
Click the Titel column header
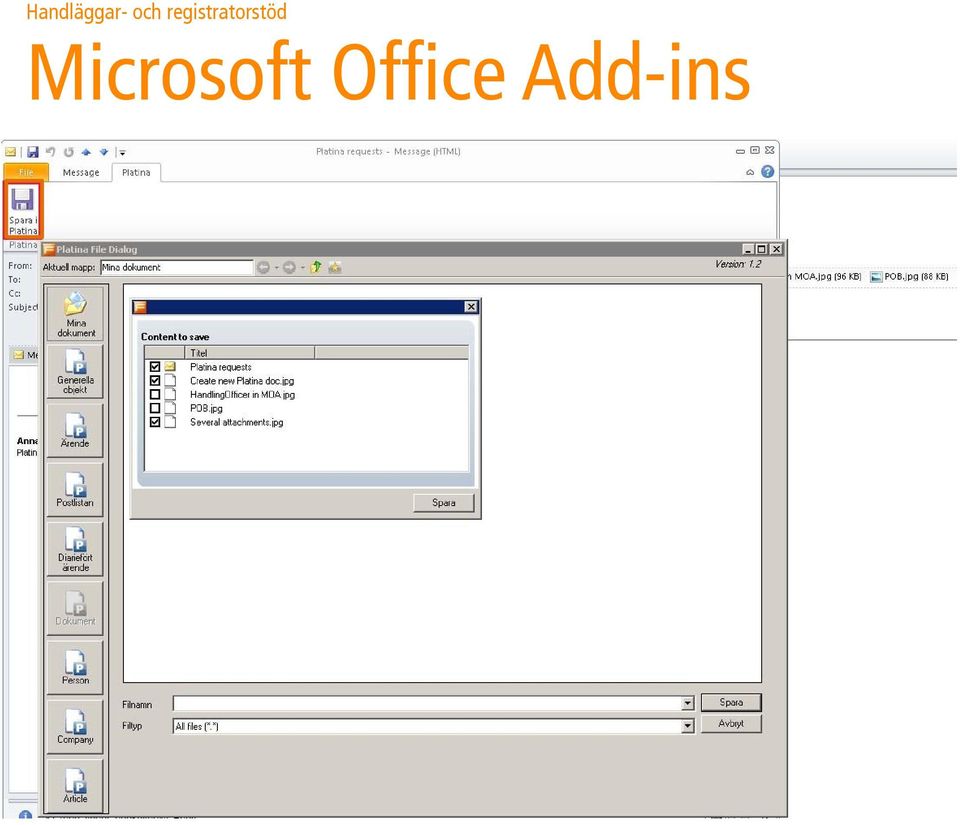pos(249,353)
